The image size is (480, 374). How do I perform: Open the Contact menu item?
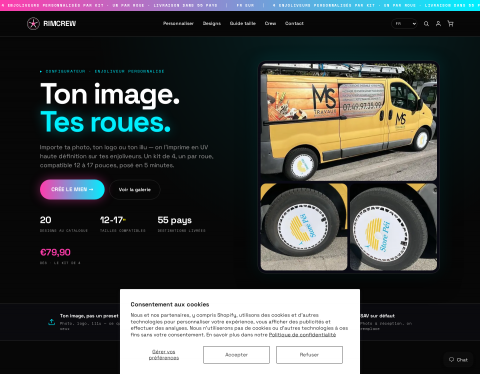coord(294,23)
